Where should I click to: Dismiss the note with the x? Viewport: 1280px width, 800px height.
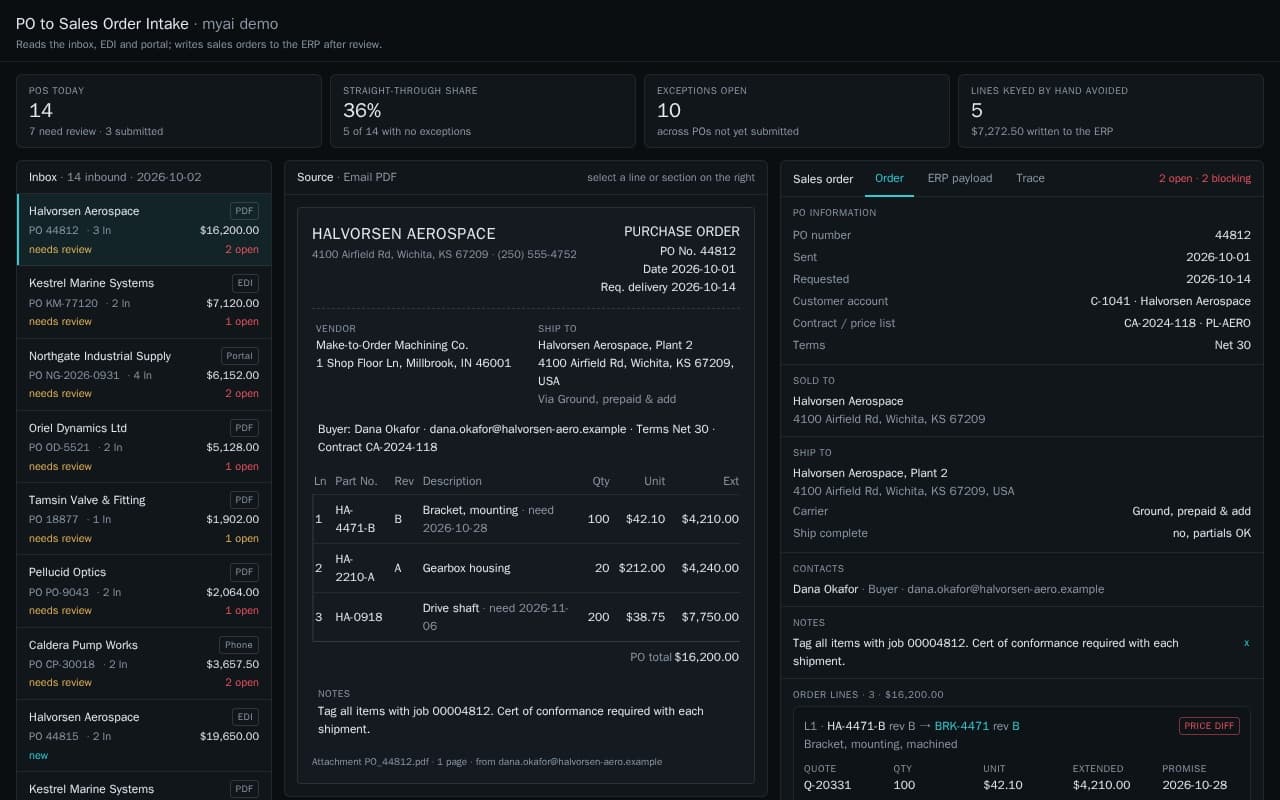tap(1246, 643)
